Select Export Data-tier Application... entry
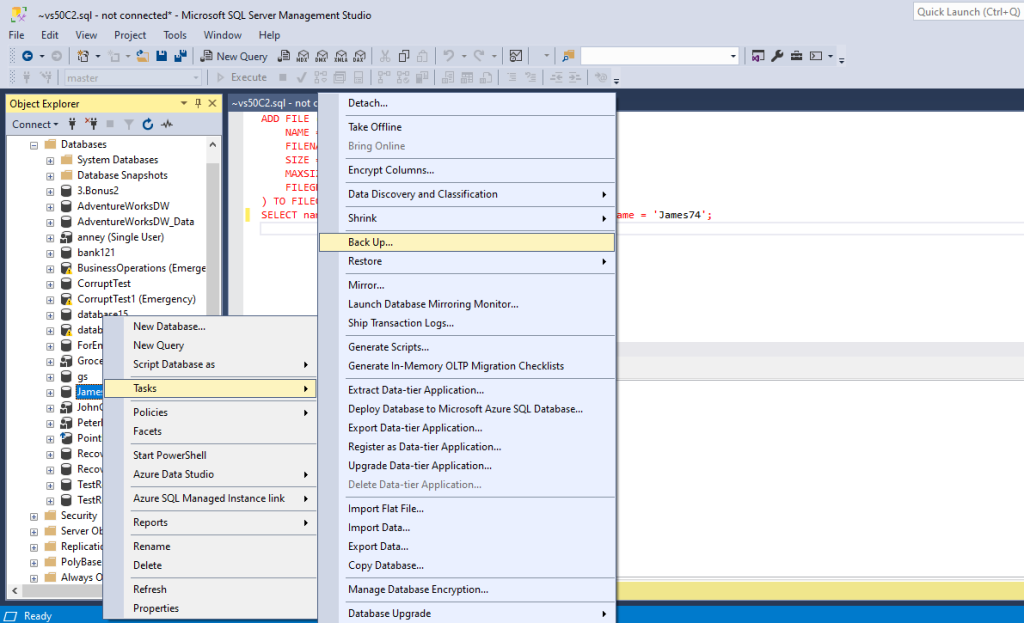The image size is (1024, 623). (467, 428)
